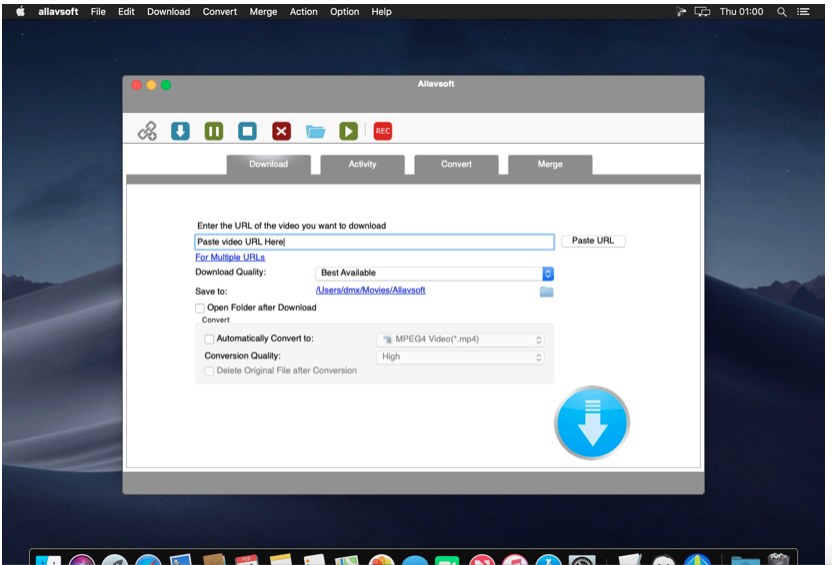Open Spotlight search in the menu bar
Image resolution: width=832 pixels, height=565 pixels.
click(782, 12)
